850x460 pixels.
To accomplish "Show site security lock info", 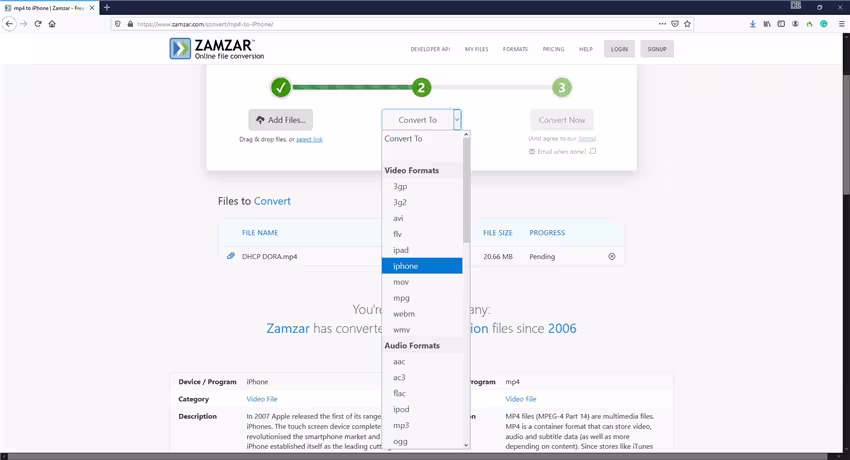I will [x=130, y=24].
